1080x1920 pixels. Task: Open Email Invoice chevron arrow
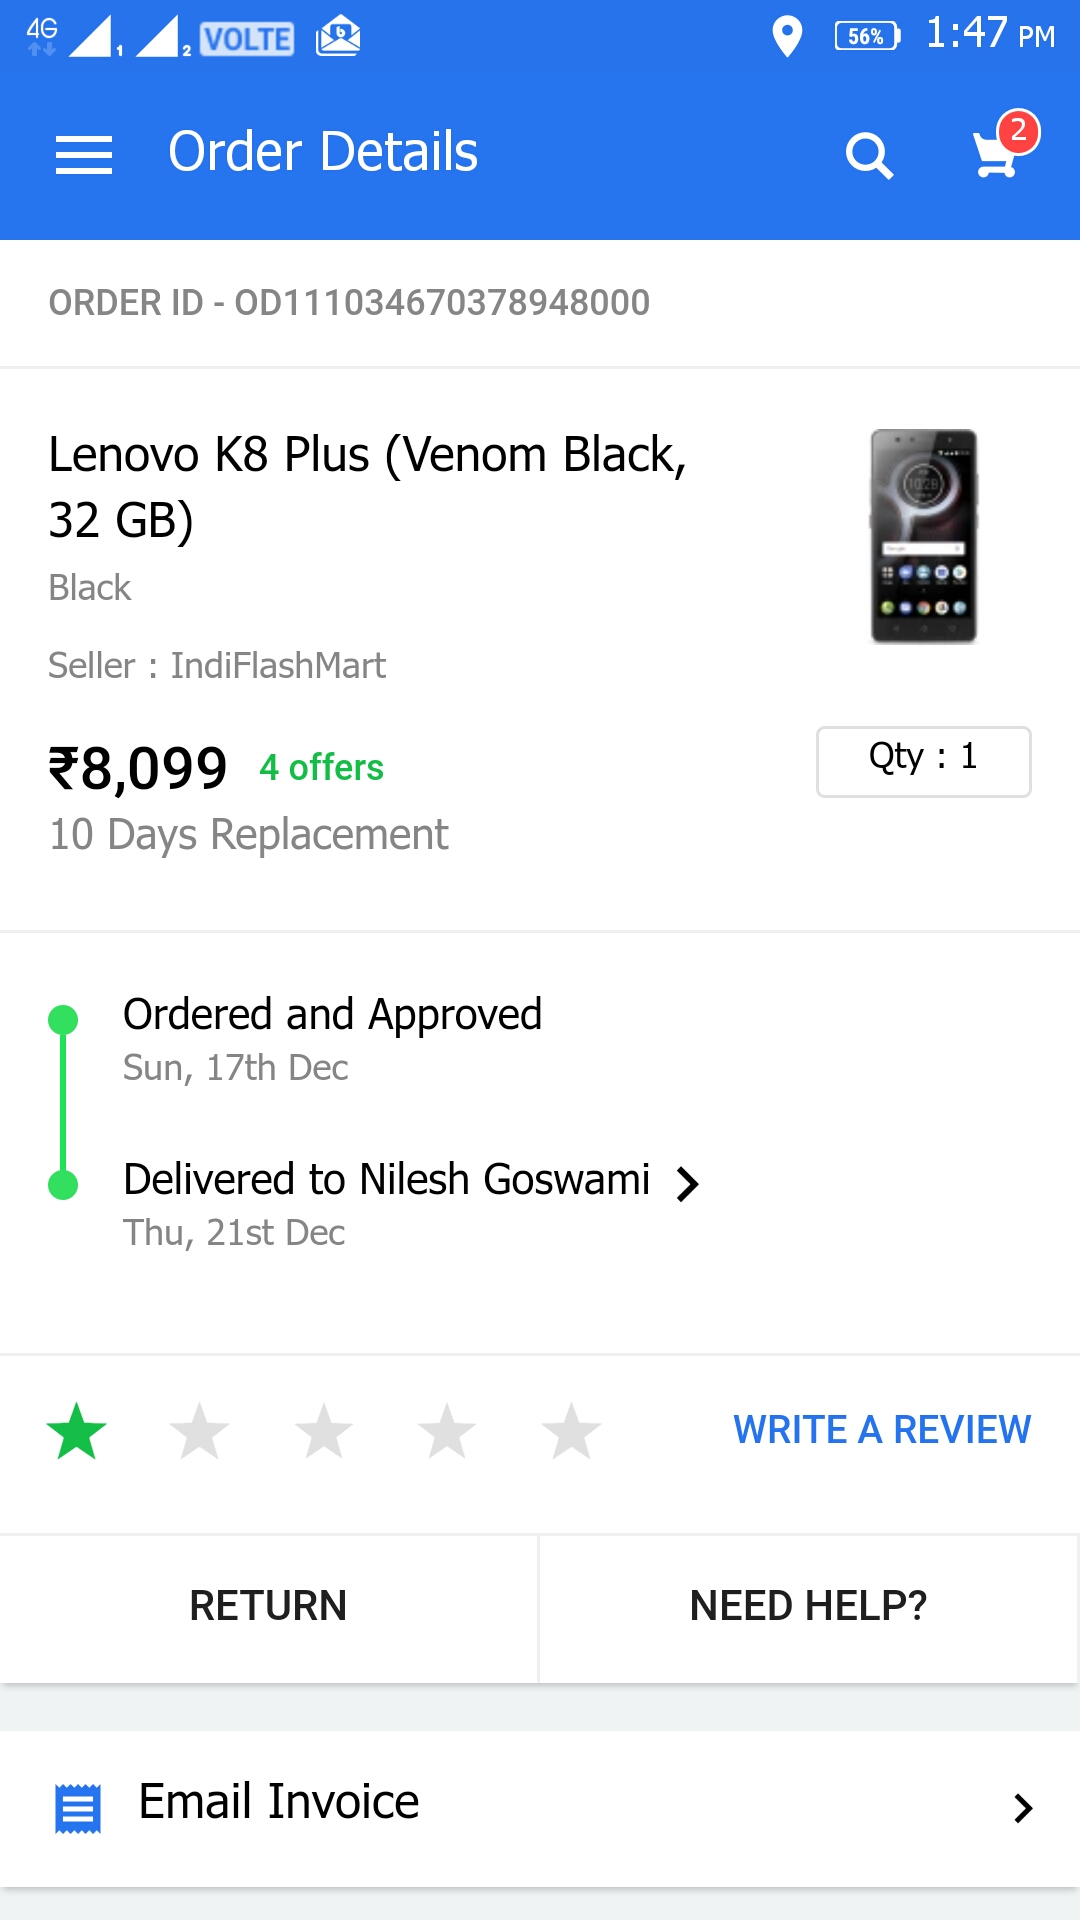[1022, 1808]
